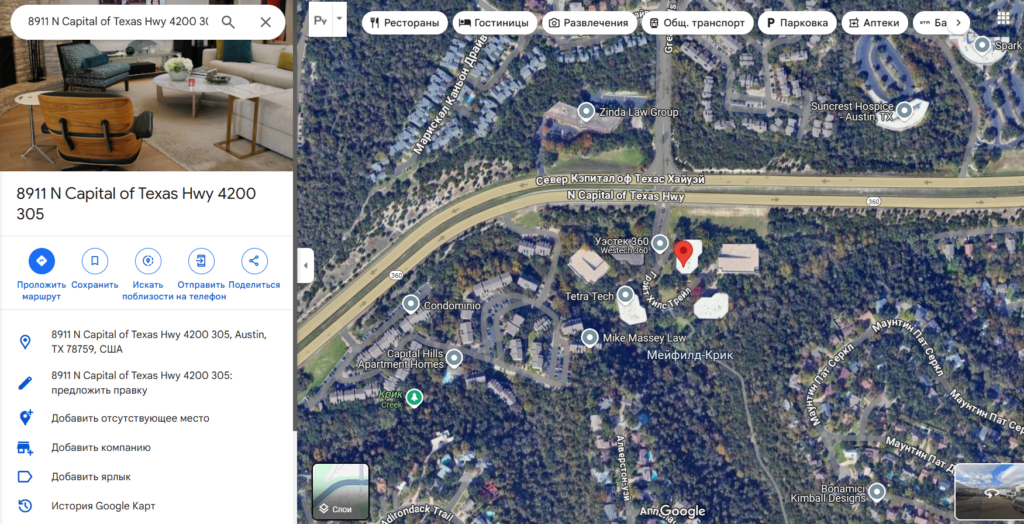Expand the language input dropdown arrow

point(339,18)
